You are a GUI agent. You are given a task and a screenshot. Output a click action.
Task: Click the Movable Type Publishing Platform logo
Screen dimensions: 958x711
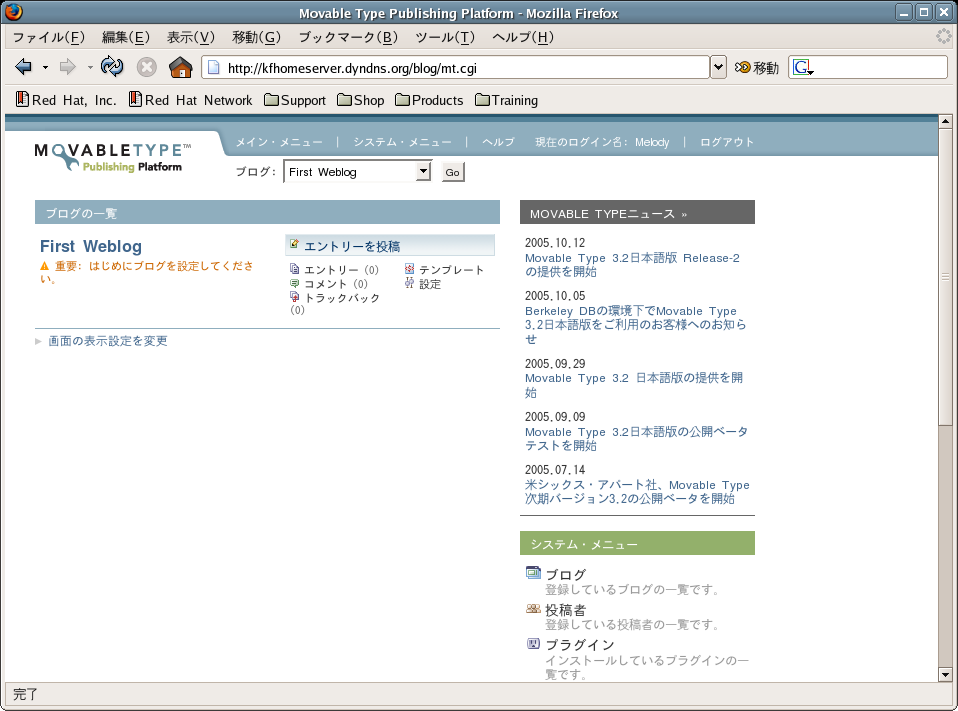coord(113,158)
